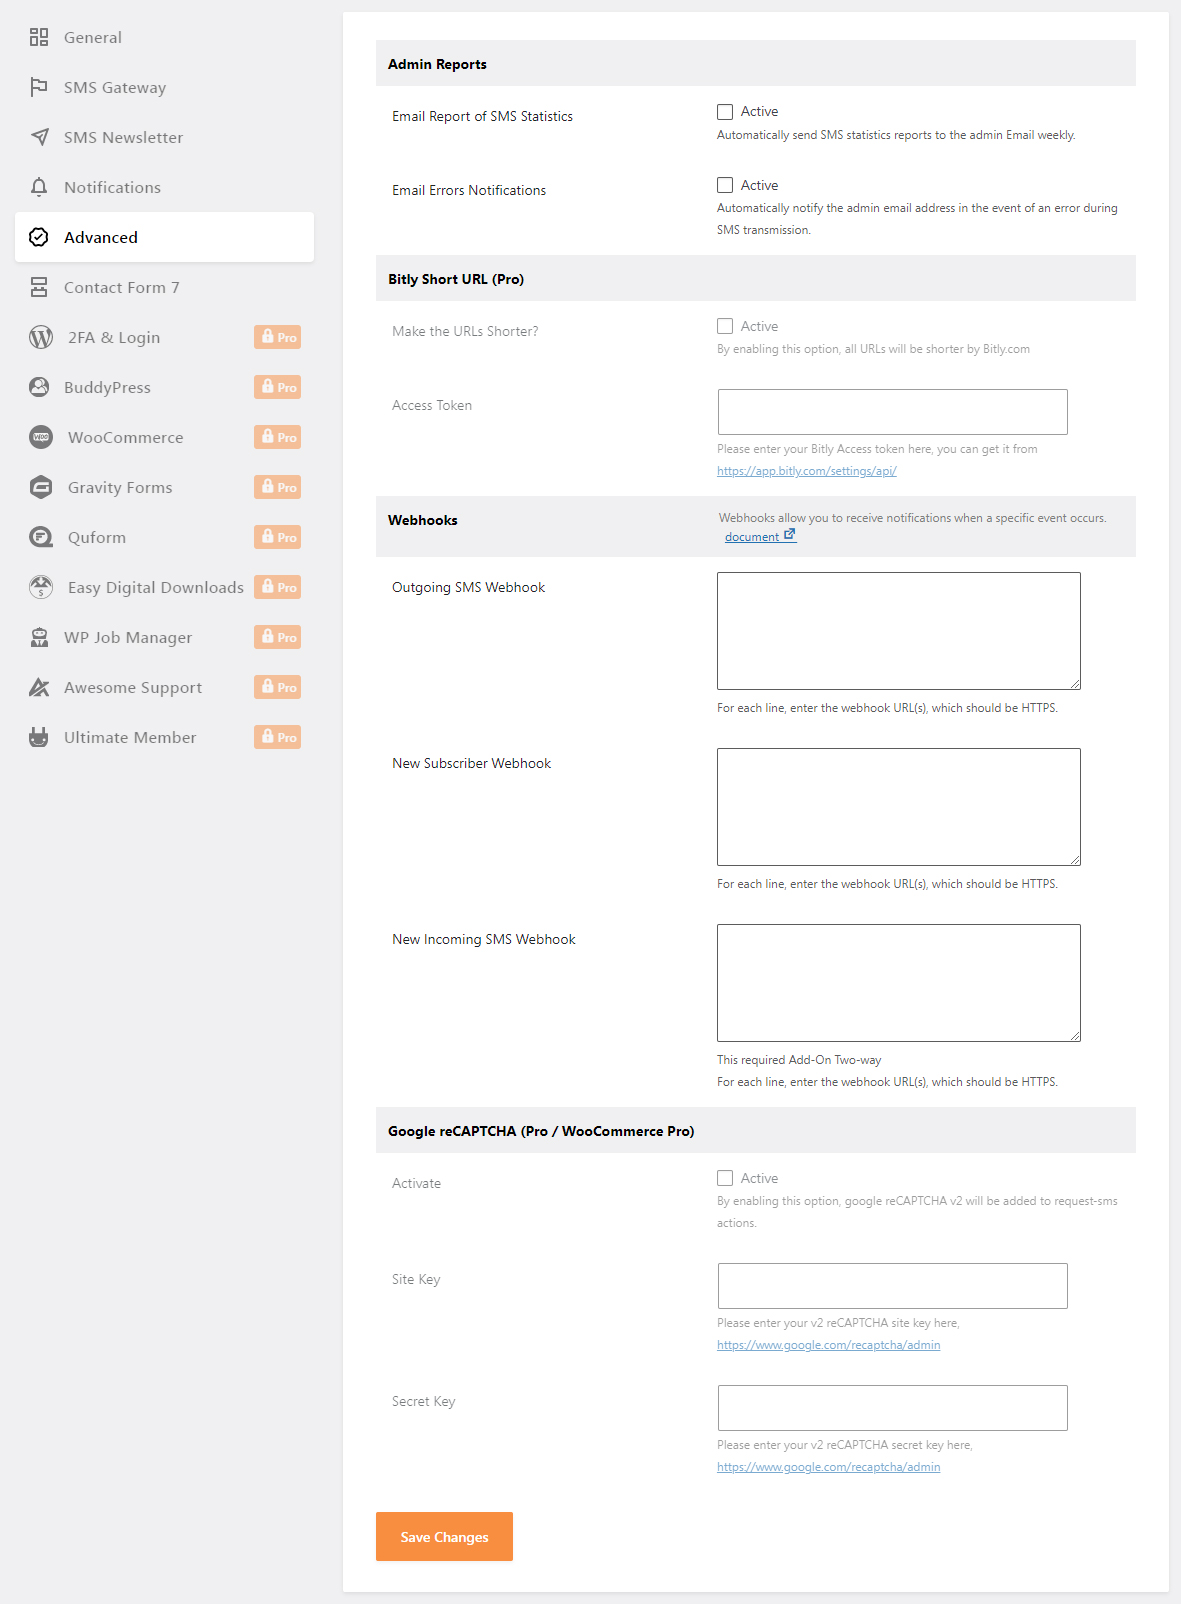This screenshot has height=1604, width=1181.
Task: Click the SMS Newsletter paper plane icon
Action: 39,137
